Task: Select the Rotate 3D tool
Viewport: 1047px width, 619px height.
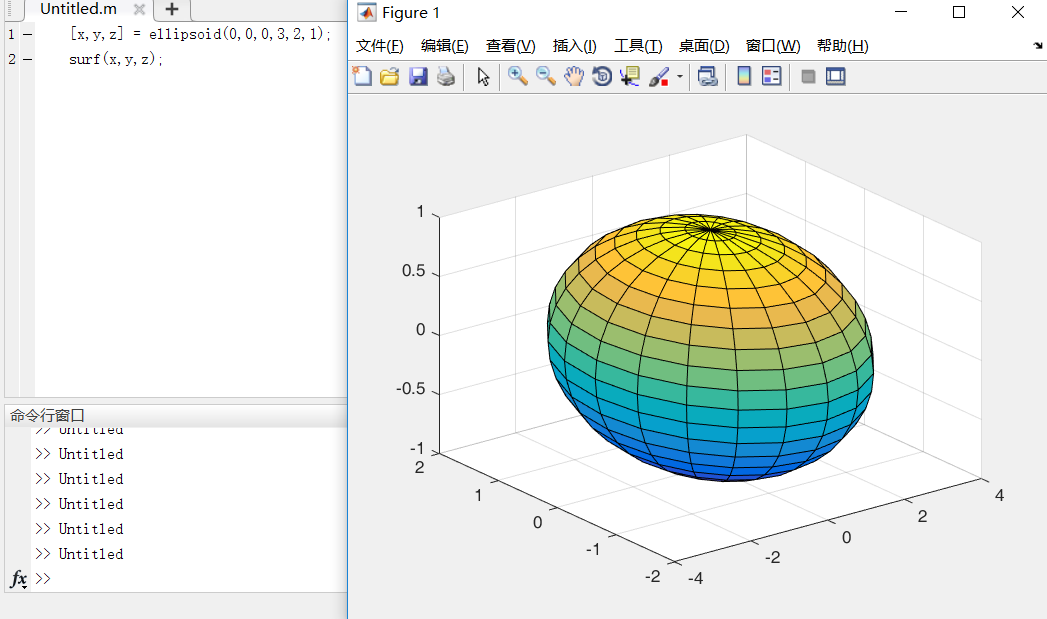Action: click(x=601, y=76)
